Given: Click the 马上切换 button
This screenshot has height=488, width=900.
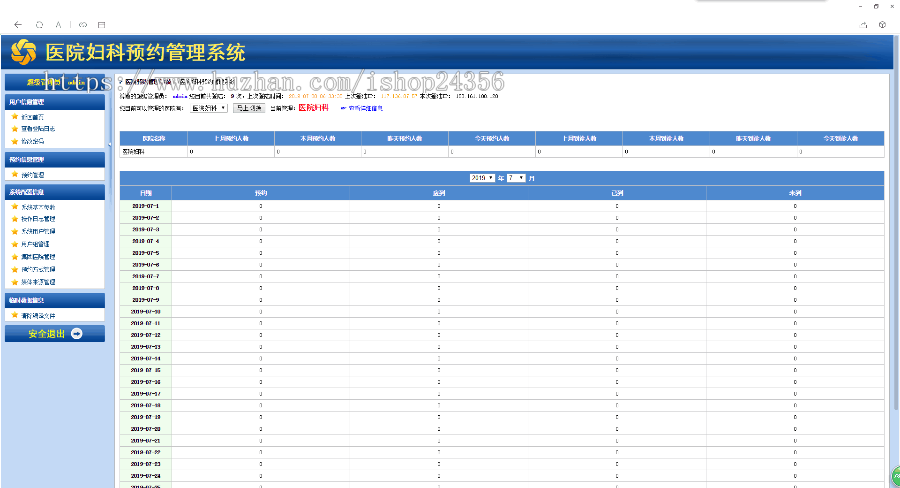Looking at the screenshot, I should 249,108.
